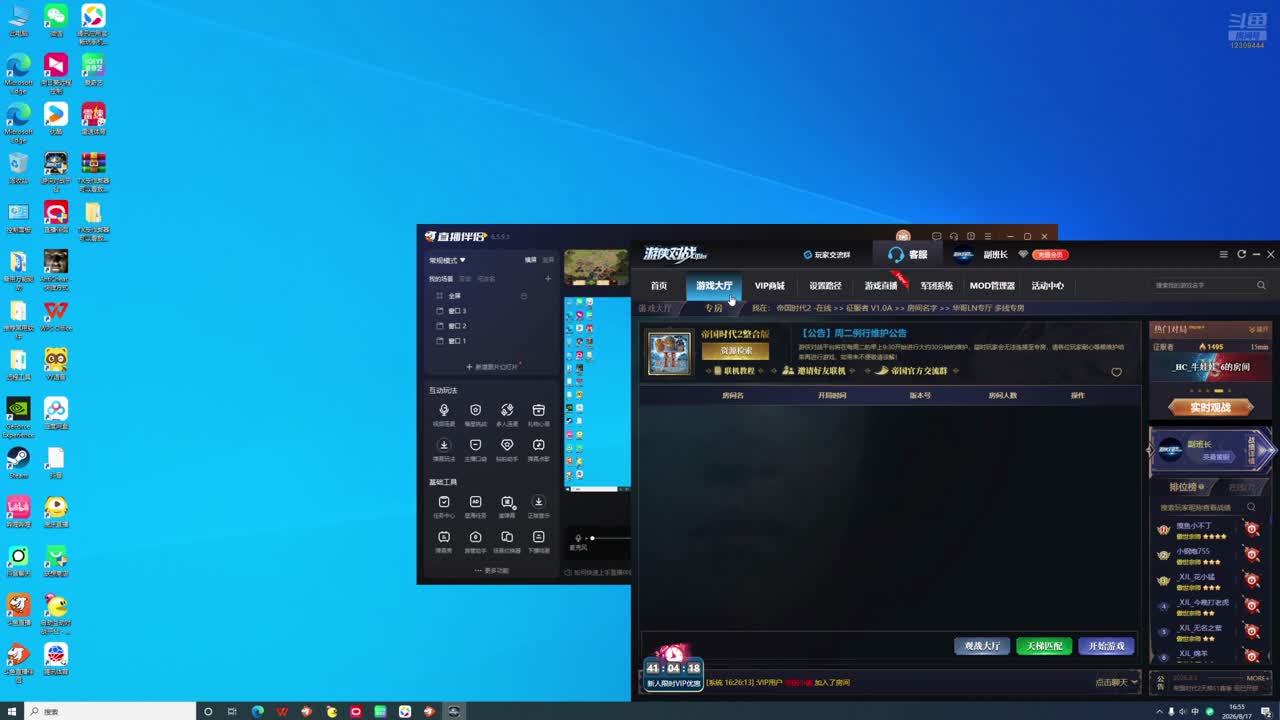This screenshot has height=720, width=1280.
Task: Click the multi-user link icon under 互动玩法
Action: [507, 410]
